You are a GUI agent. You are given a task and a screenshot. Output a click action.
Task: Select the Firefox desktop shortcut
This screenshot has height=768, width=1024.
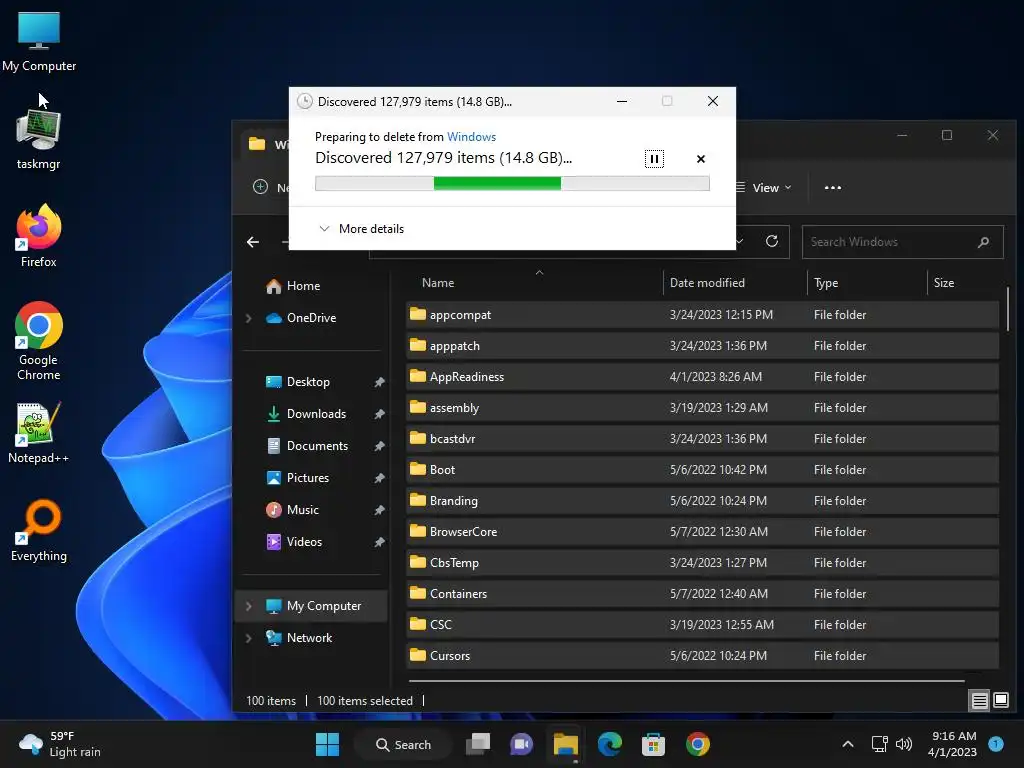coord(39,236)
